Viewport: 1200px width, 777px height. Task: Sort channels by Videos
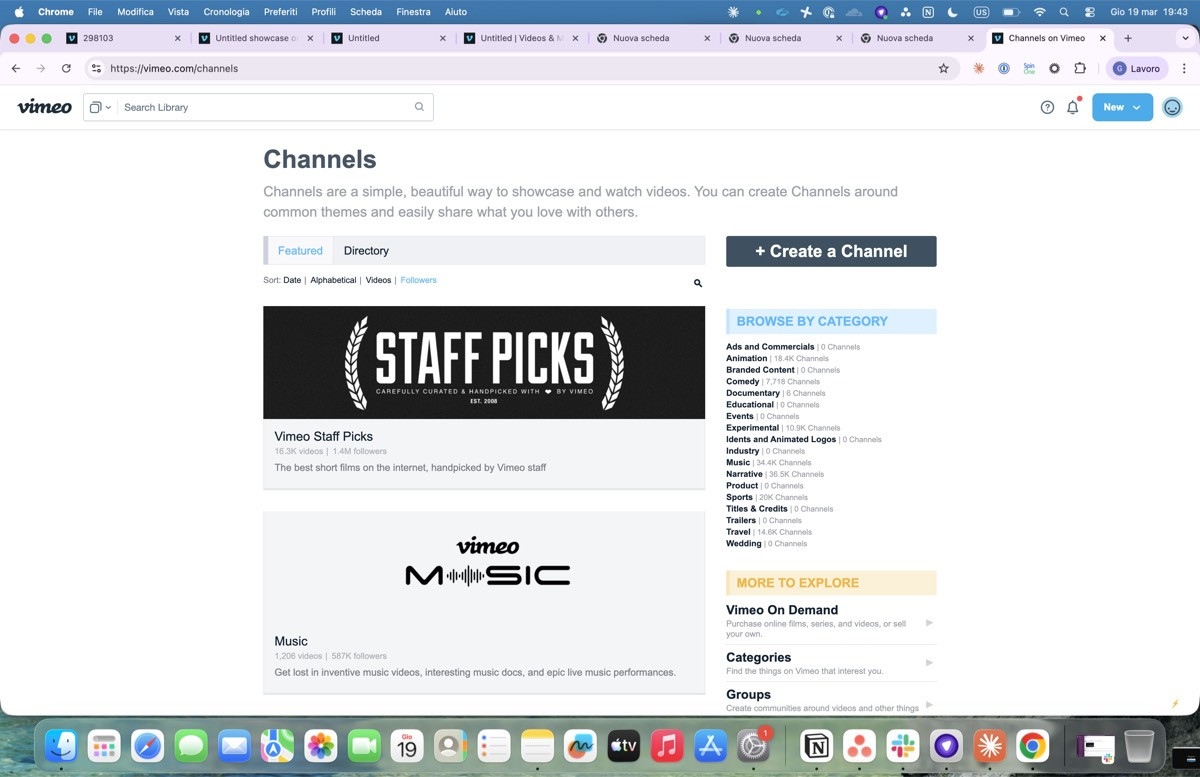pos(378,280)
